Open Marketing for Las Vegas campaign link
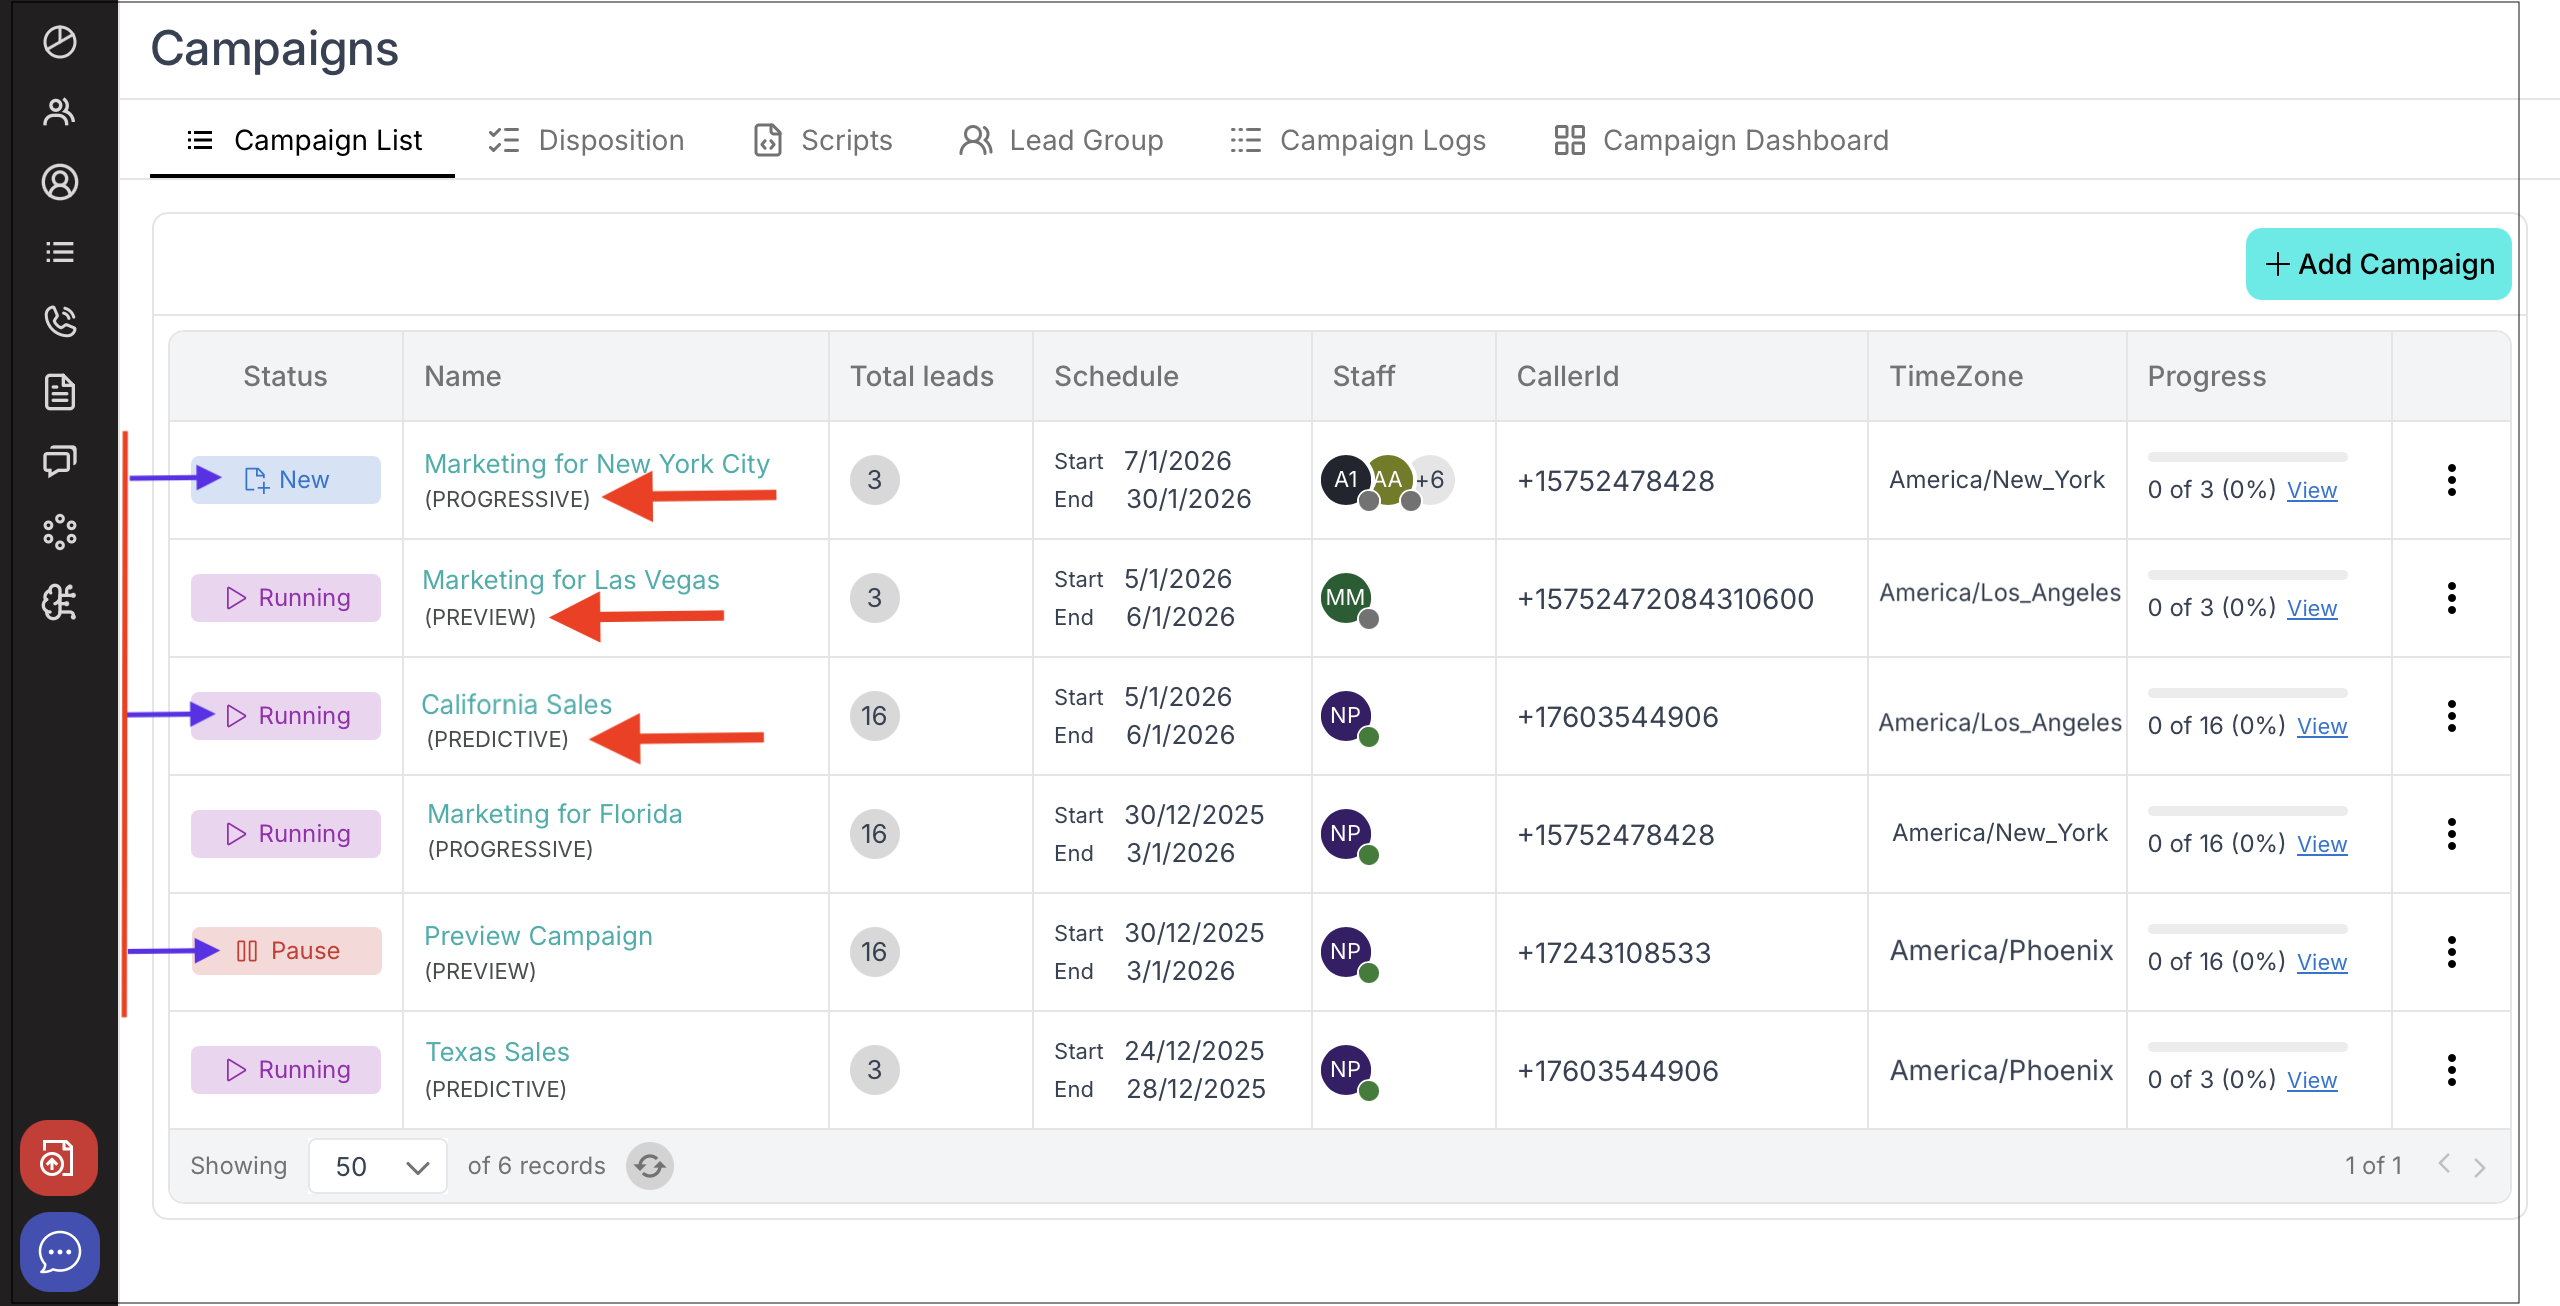Screen dimensions: 2560x1306 [x=570, y=580]
